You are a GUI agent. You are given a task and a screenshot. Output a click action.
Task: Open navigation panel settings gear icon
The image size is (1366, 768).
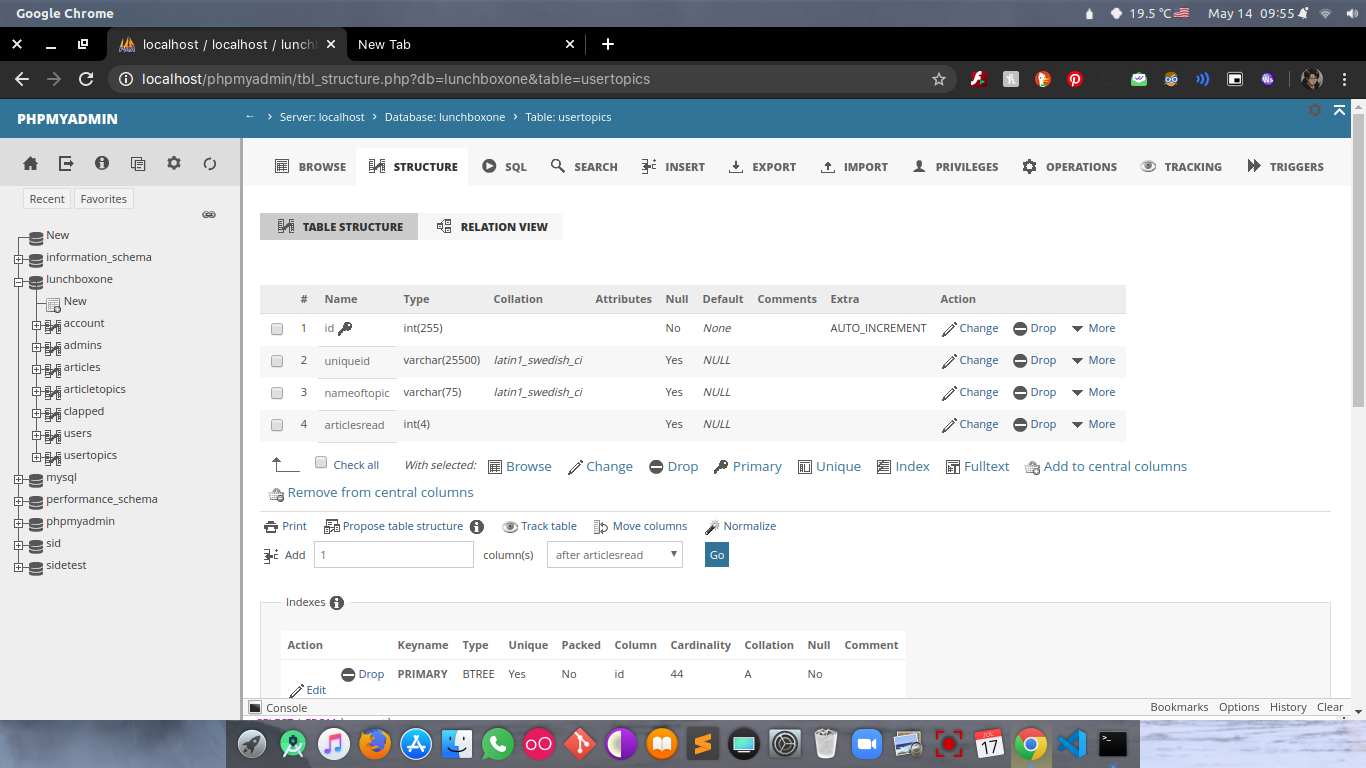[x=174, y=163]
